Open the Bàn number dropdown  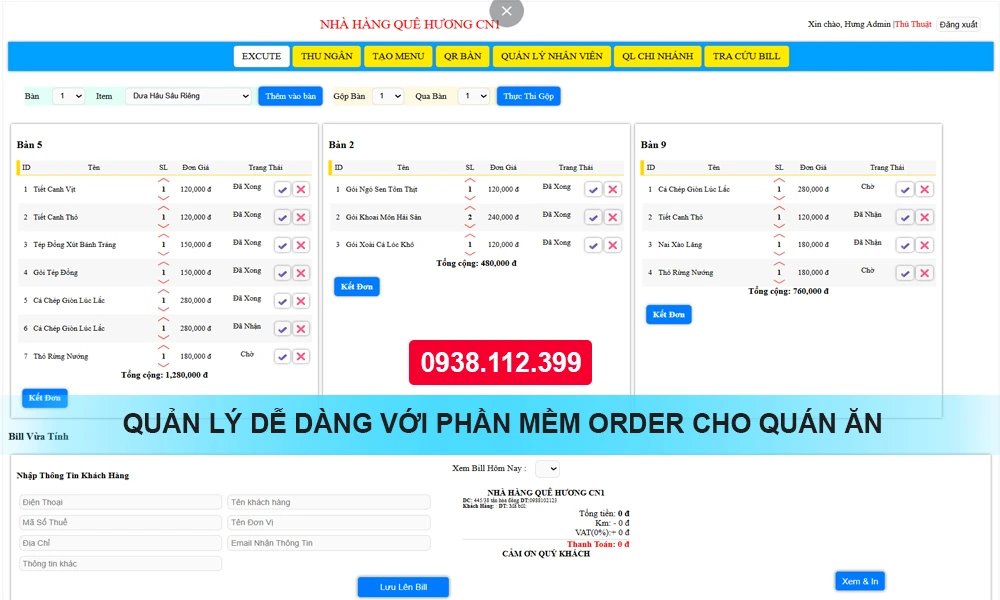[67, 95]
